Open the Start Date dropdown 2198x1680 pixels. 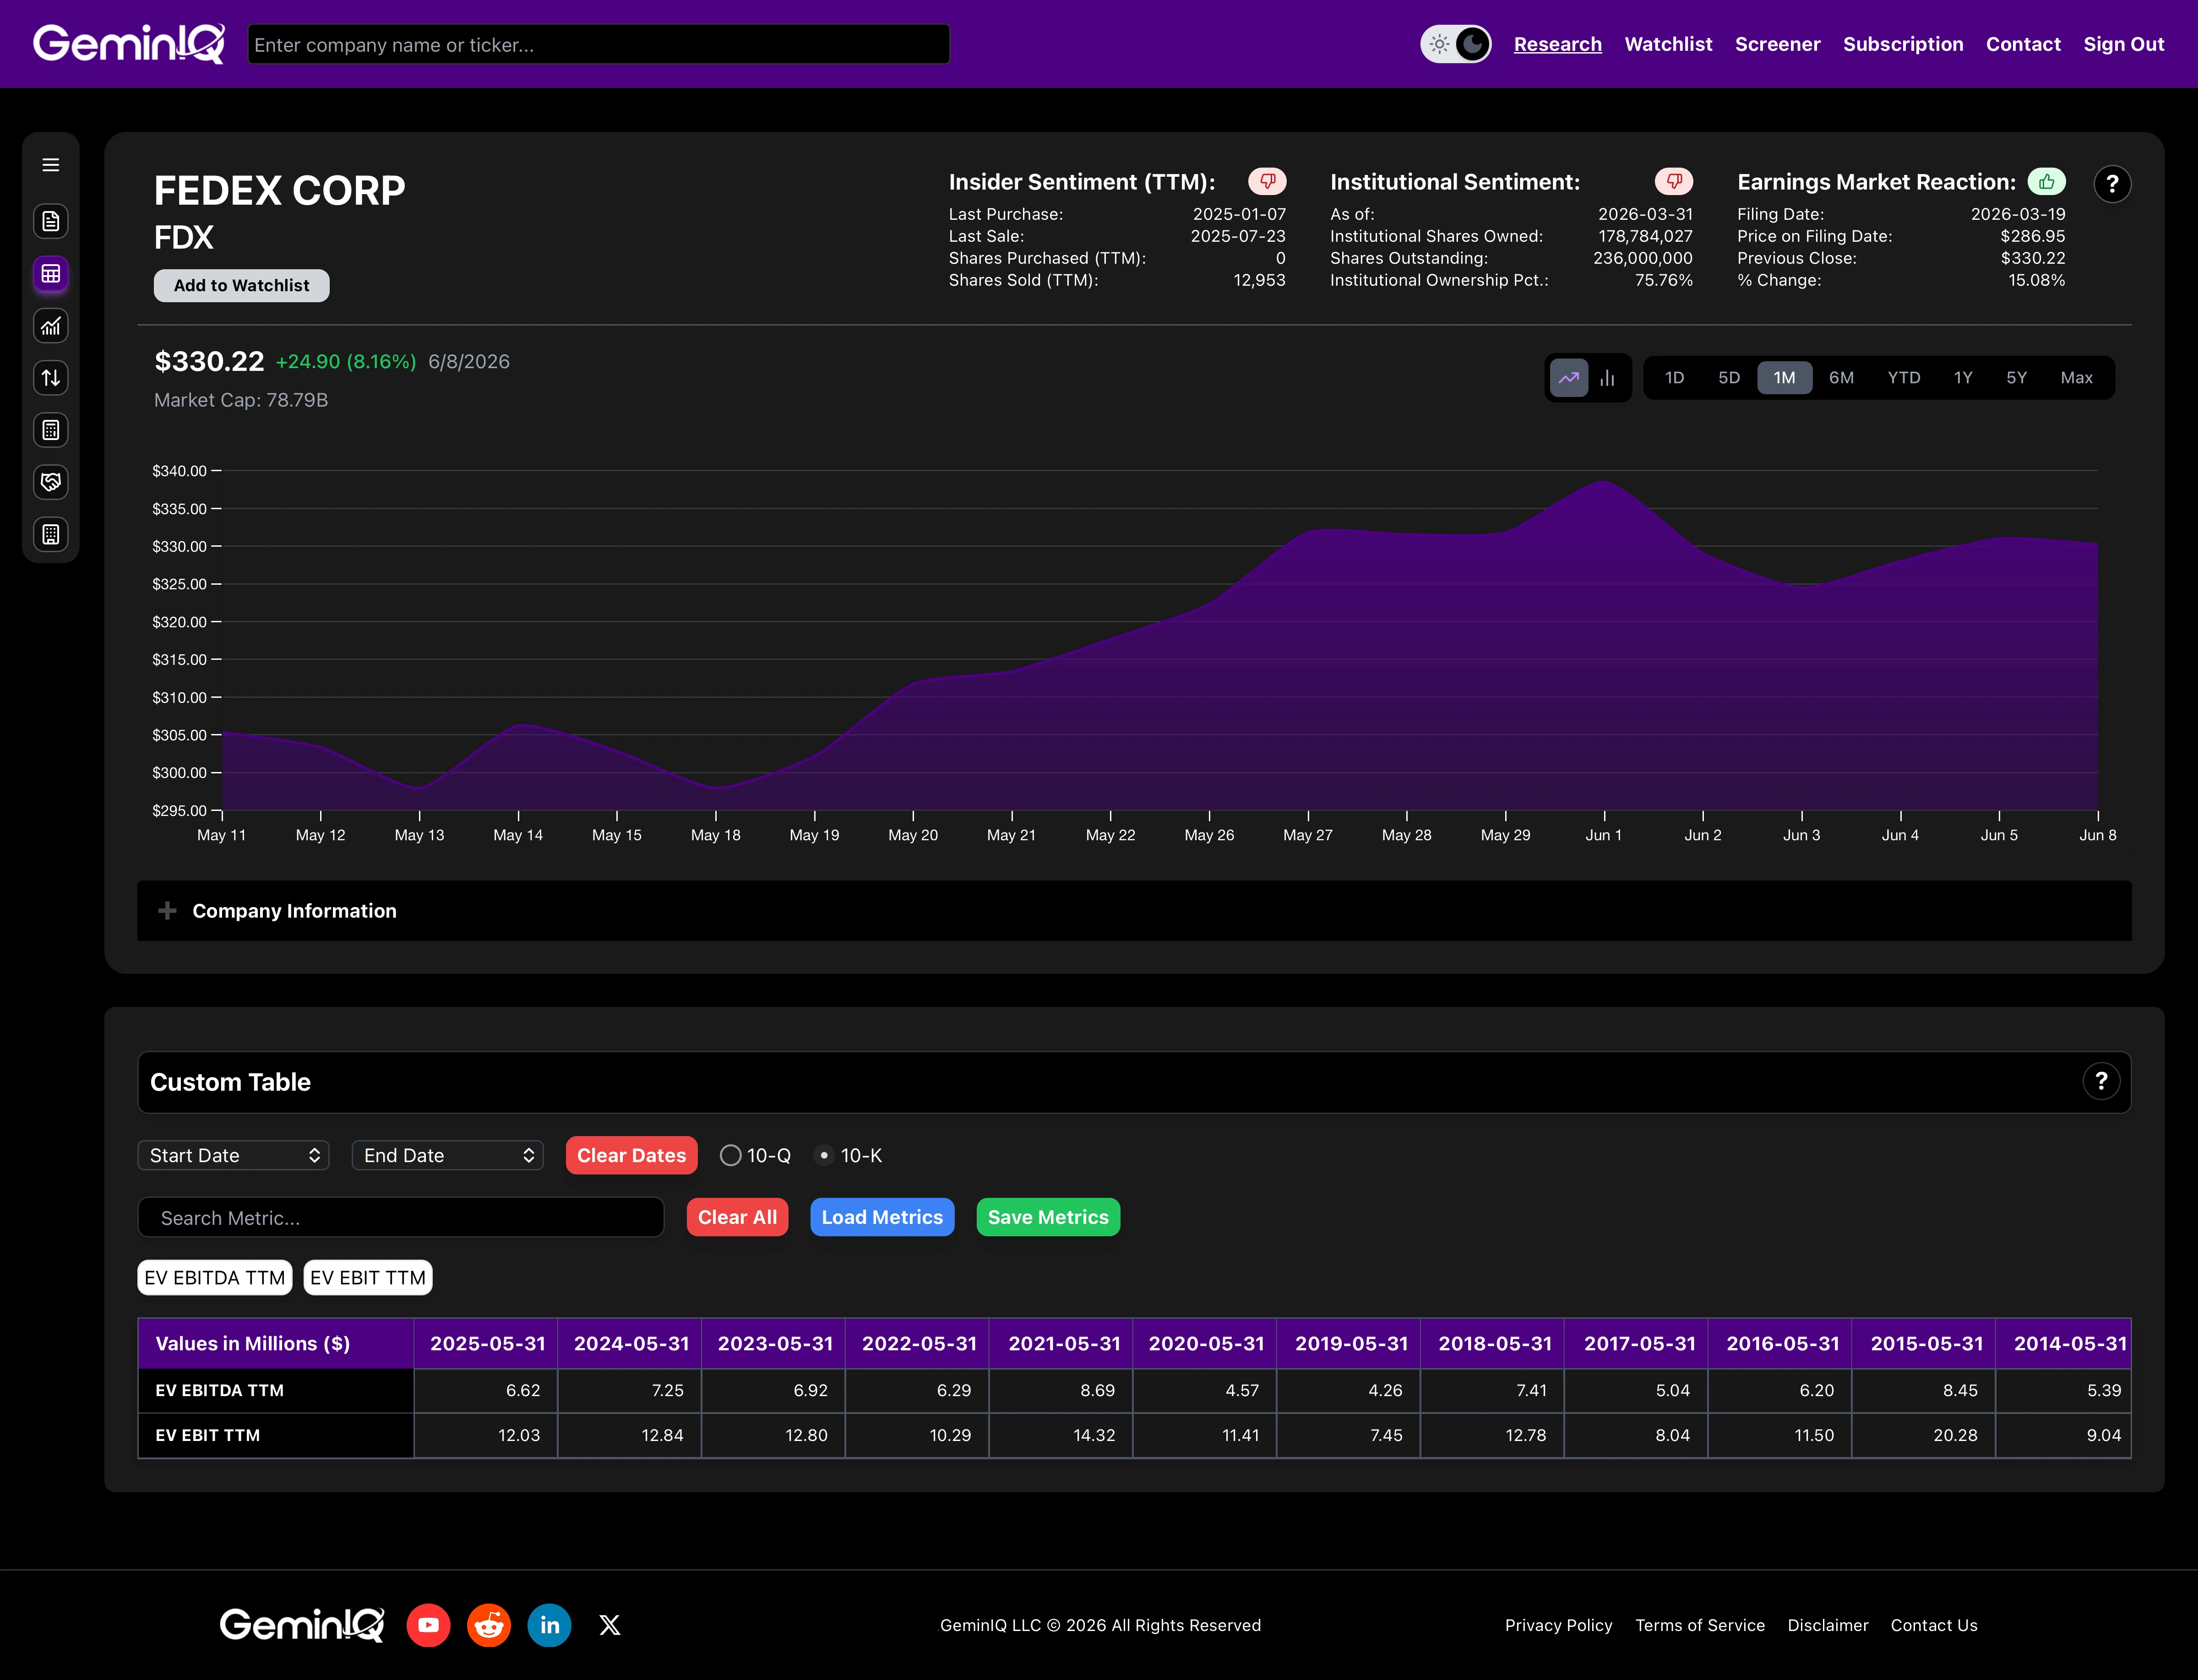click(x=233, y=1155)
